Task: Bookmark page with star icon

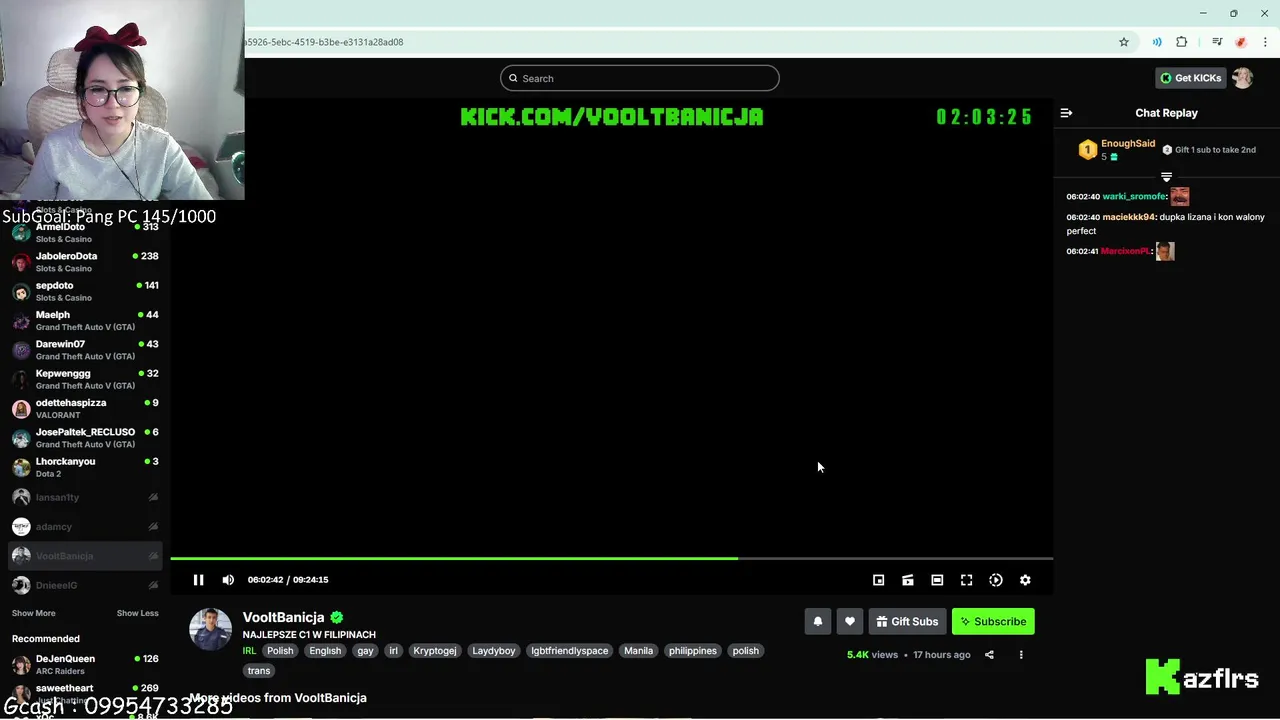Action: [x=1124, y=42]
